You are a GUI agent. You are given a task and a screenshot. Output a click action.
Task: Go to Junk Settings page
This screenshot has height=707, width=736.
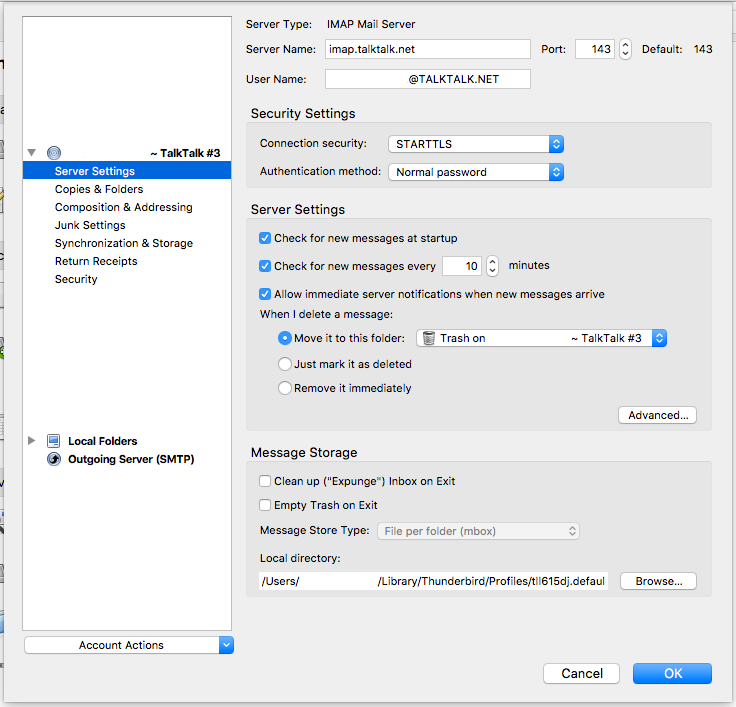[90, 225]
